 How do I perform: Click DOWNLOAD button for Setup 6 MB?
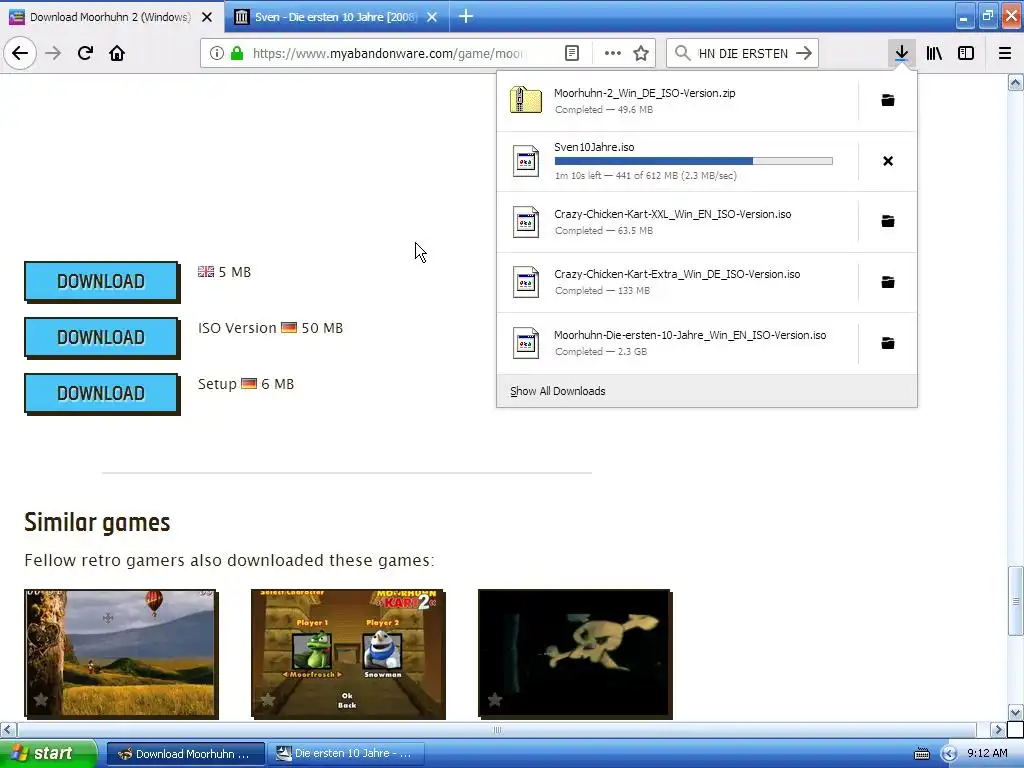click(x=101, y=394)
